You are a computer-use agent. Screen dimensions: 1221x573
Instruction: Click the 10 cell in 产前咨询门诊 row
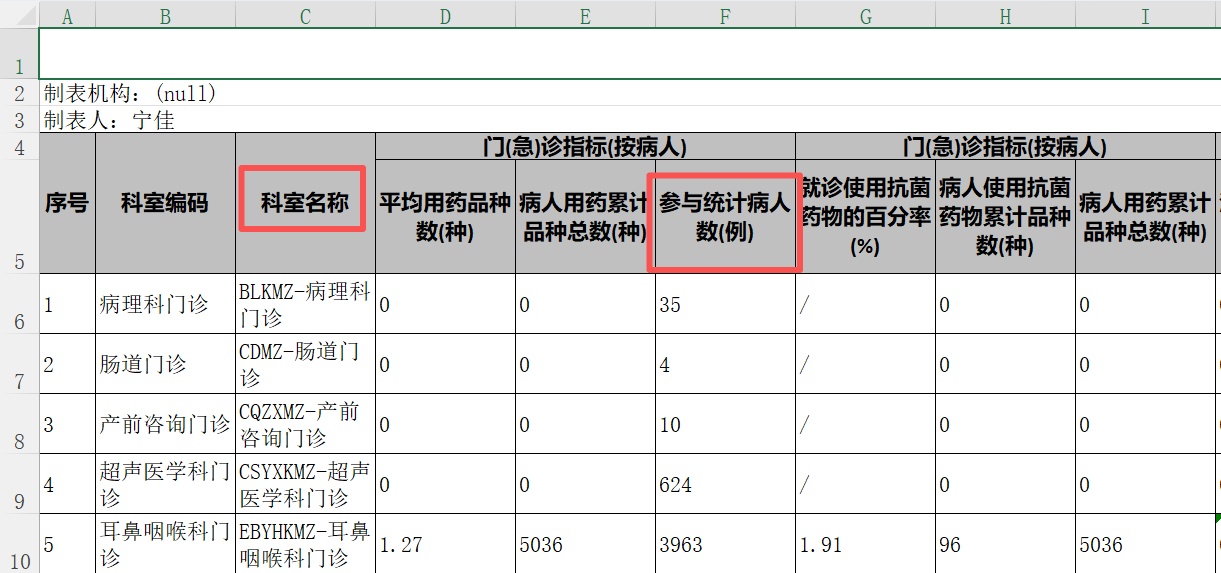point(725,424)
